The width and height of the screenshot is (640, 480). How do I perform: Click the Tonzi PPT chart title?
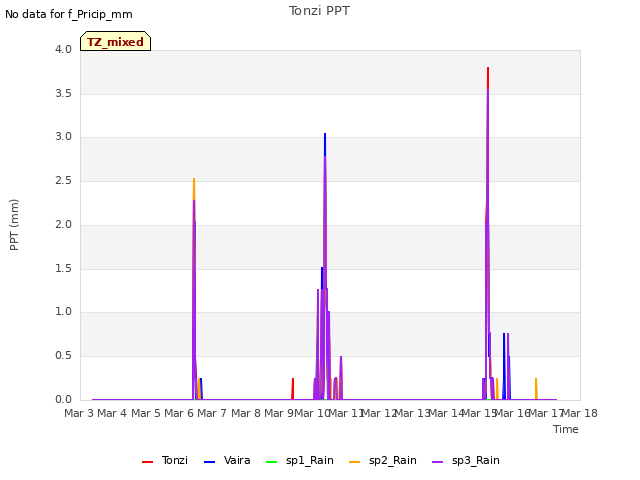click(x=319, y=11)
